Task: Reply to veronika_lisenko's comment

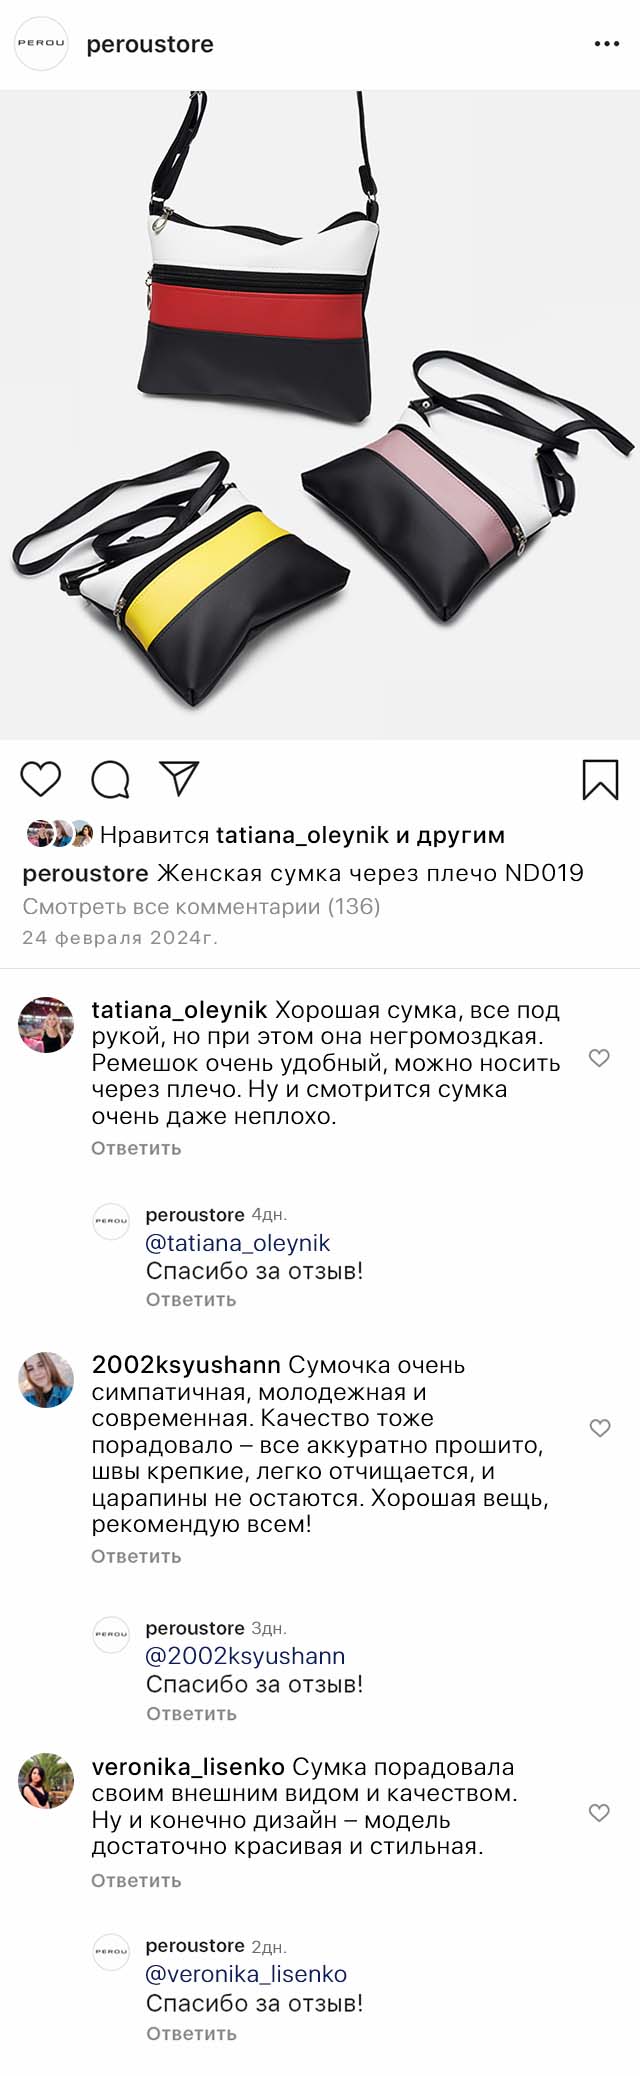Action: 136,1881
